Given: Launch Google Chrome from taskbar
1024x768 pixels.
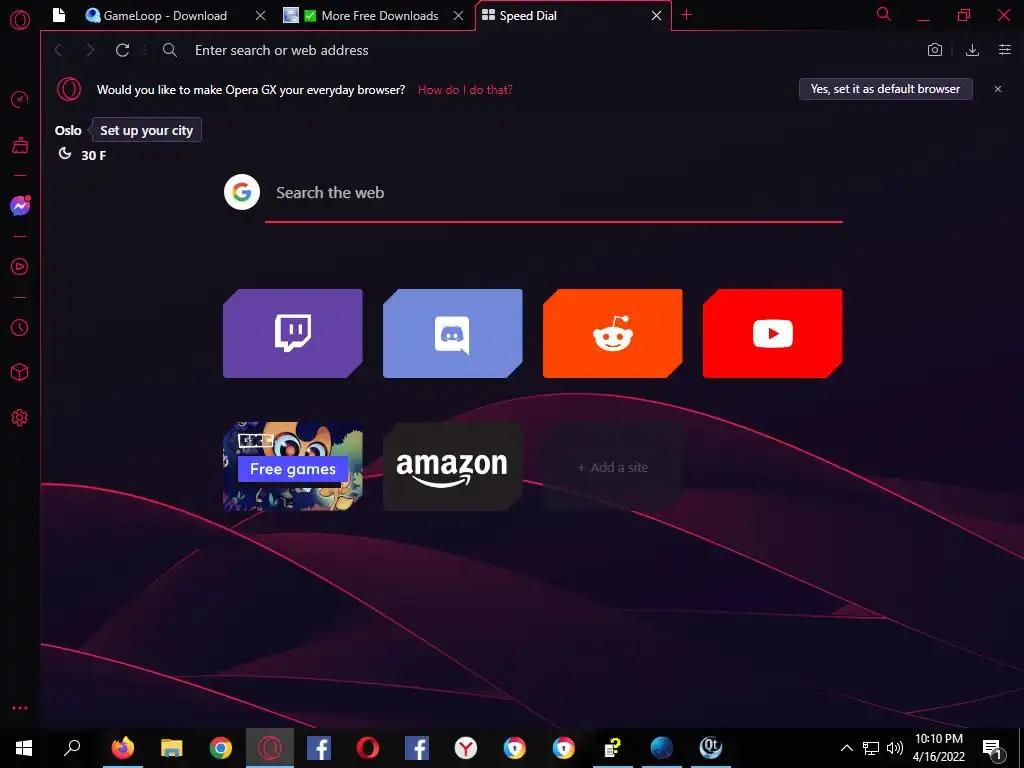Looking at the screenshot, I should coord(221,747).
